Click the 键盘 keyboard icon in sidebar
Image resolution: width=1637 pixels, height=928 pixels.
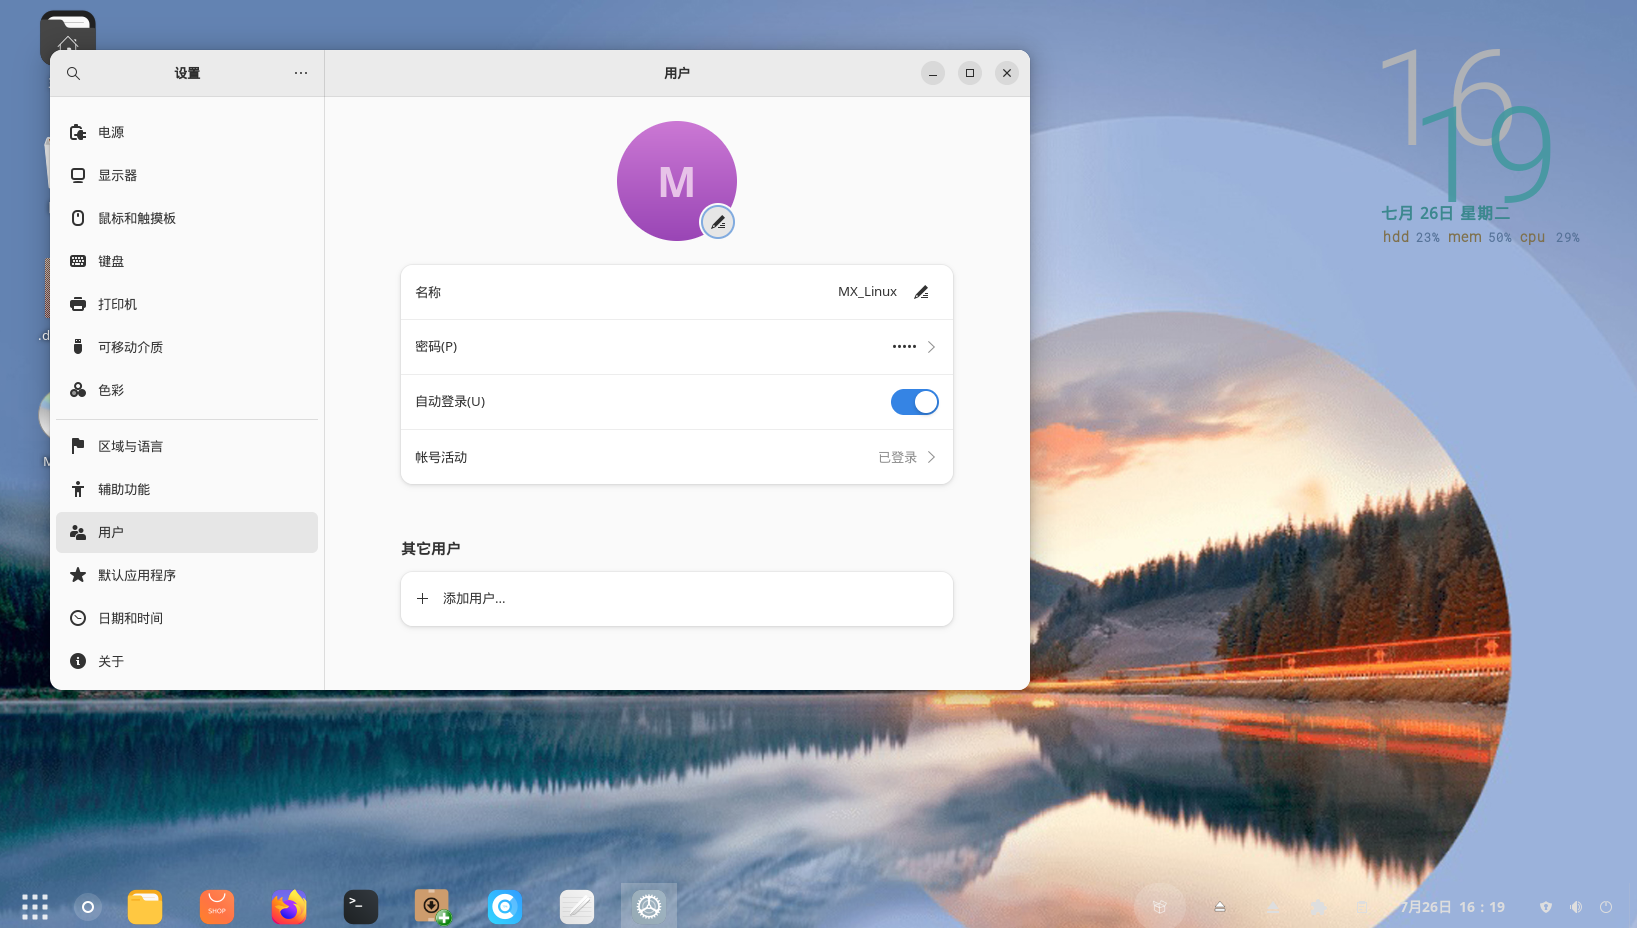click(78, 261)
